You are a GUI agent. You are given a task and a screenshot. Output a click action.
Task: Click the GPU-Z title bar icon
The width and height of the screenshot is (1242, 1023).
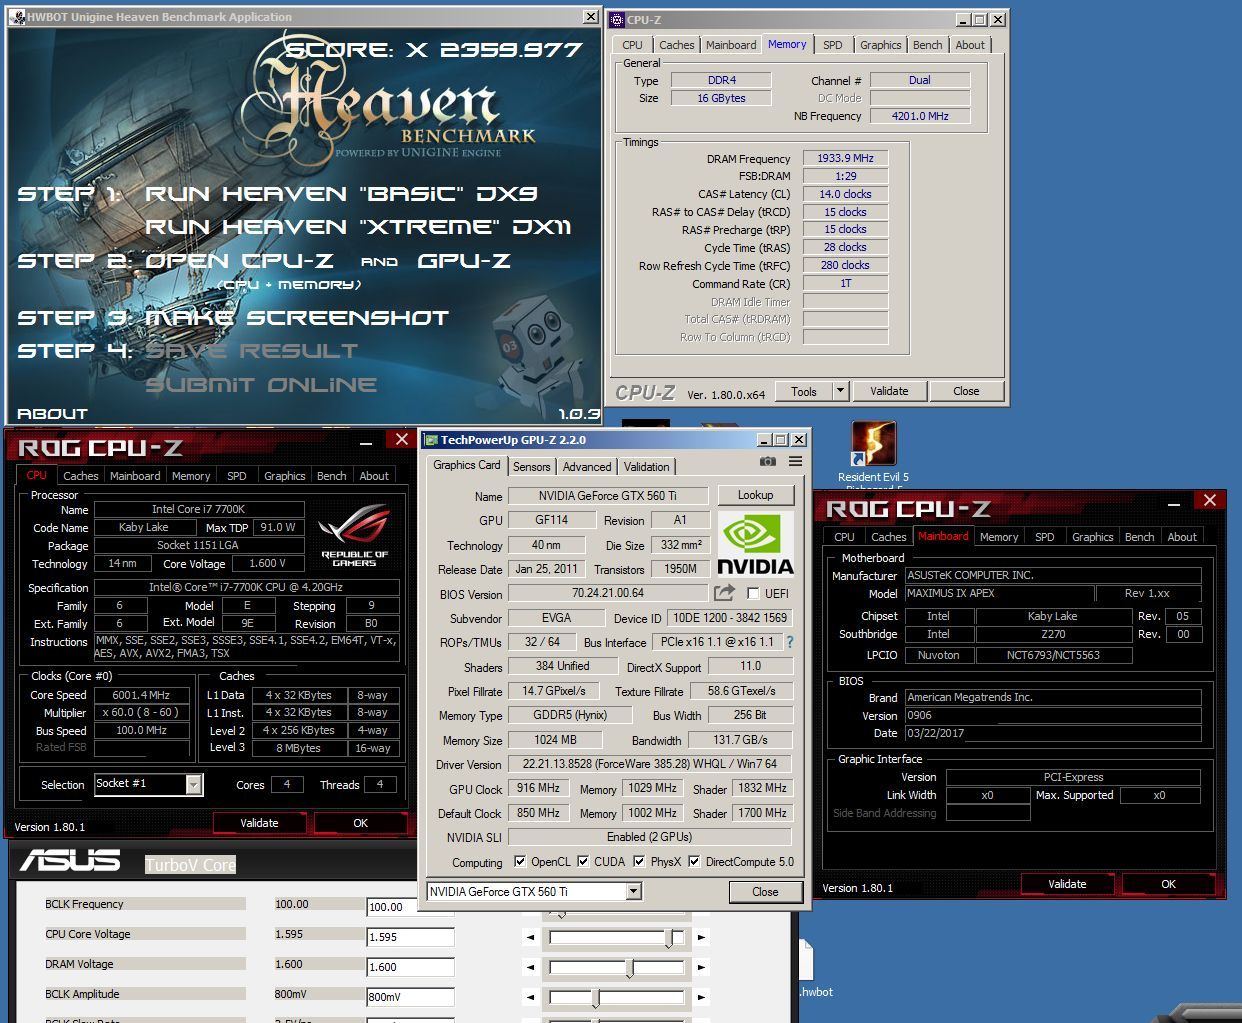pos(431,440)
